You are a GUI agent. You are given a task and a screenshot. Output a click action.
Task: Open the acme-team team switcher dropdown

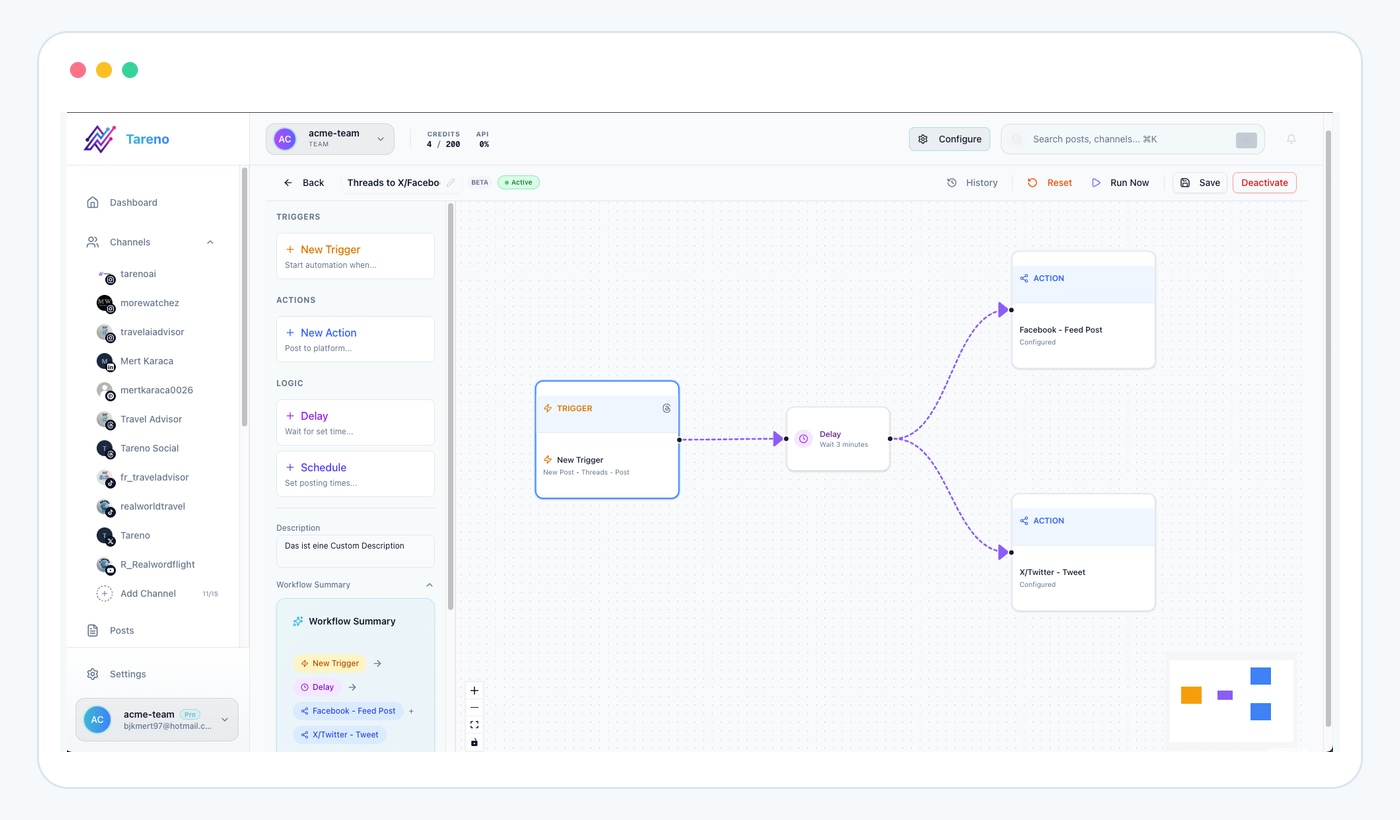coord(330,139)
